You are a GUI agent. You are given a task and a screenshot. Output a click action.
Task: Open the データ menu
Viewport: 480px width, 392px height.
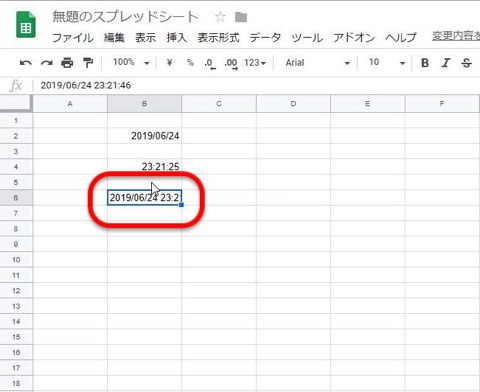[265, 37]
